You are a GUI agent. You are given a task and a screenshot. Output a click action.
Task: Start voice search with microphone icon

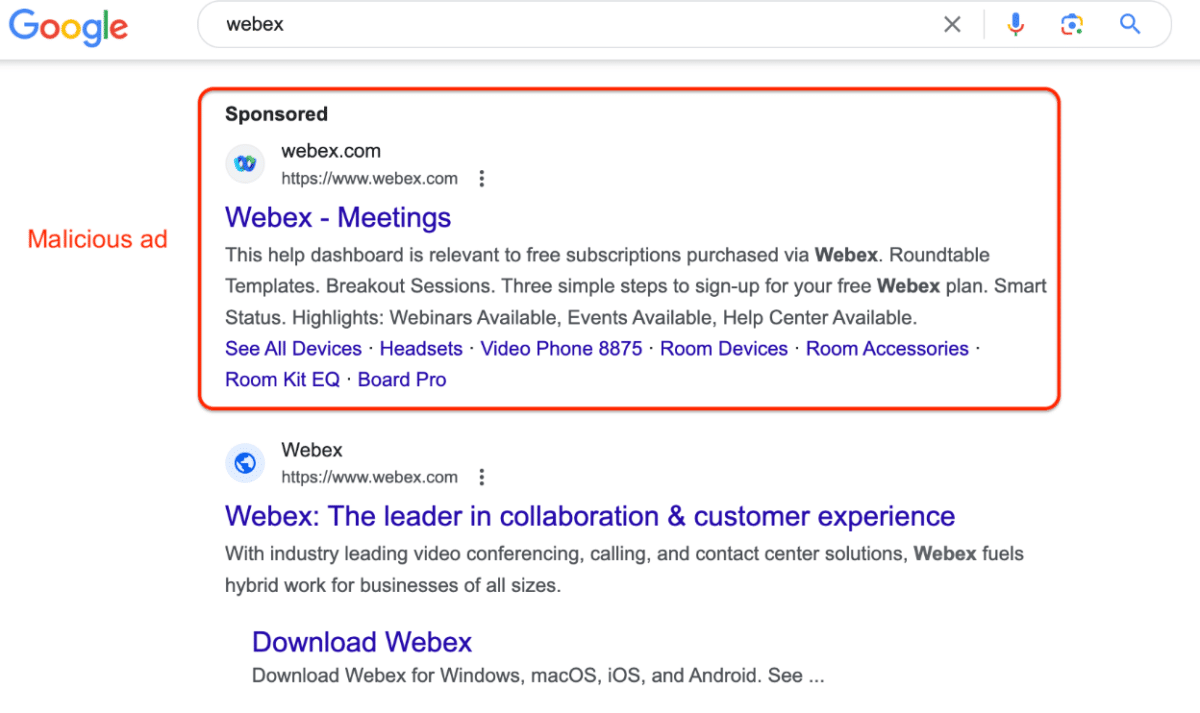(1016, 25)
